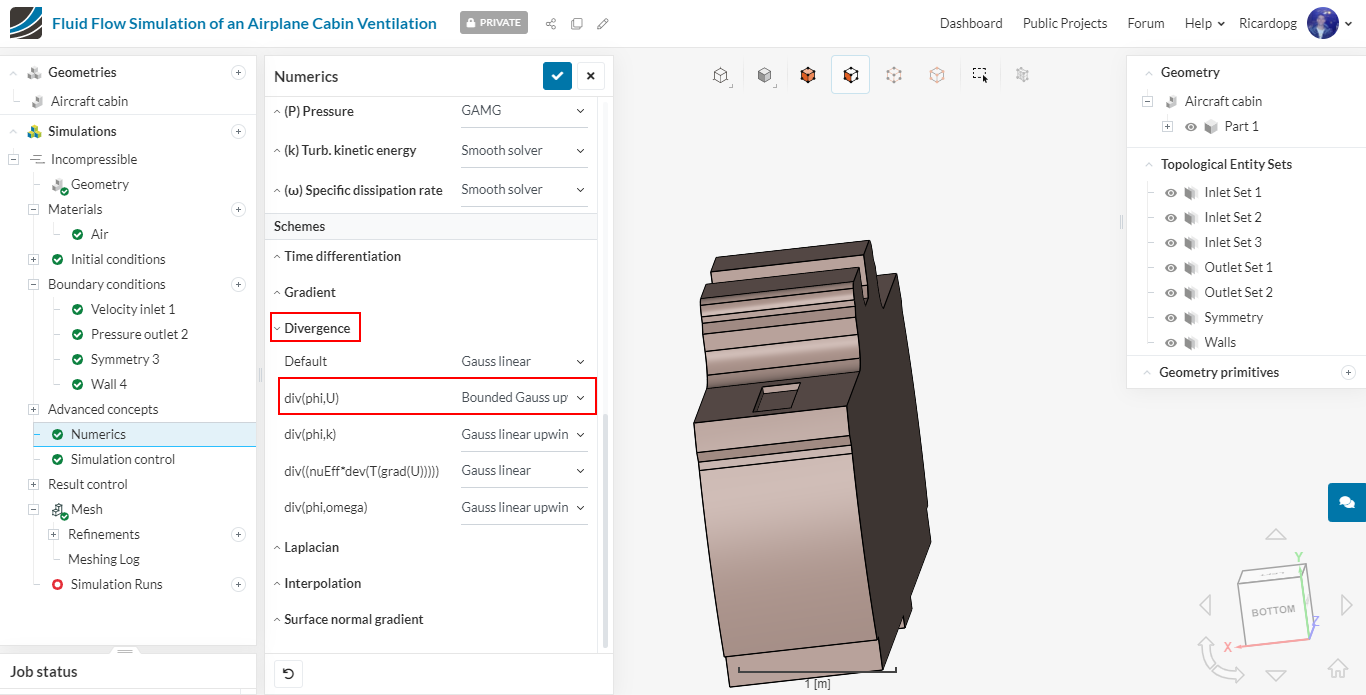Click the BOTTOM face of orientation cube
1366x695 pixels.
click(1273, 610)
